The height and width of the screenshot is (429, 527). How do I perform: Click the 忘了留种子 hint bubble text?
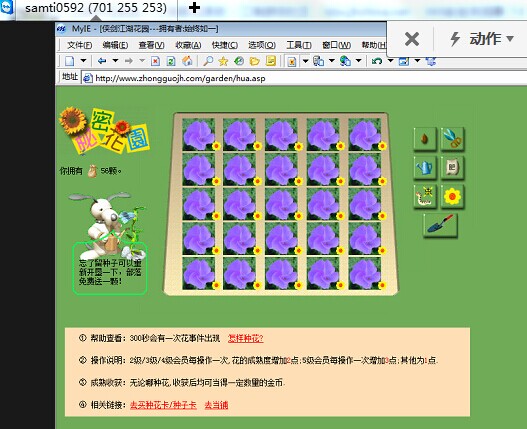tap(110, 271)
